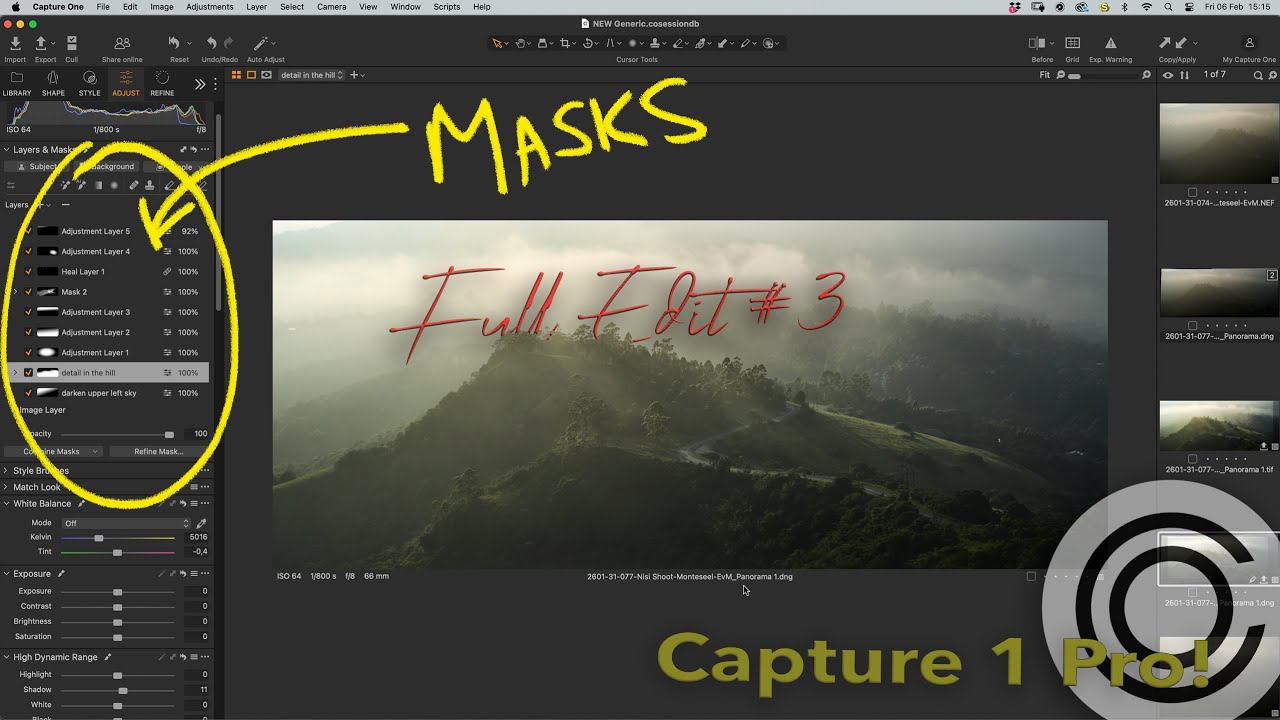
Task: Collapse the High Dynamic Range panel
Action: [6, 657]
